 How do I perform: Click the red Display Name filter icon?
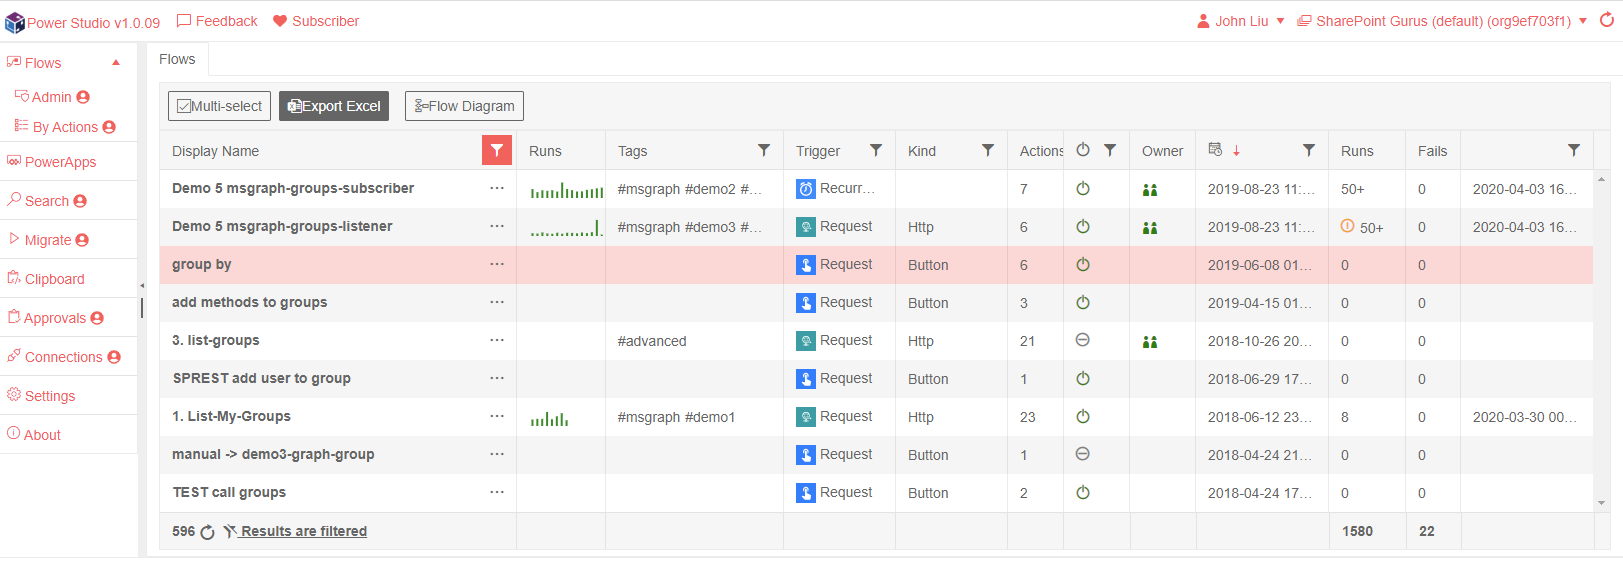497,150
